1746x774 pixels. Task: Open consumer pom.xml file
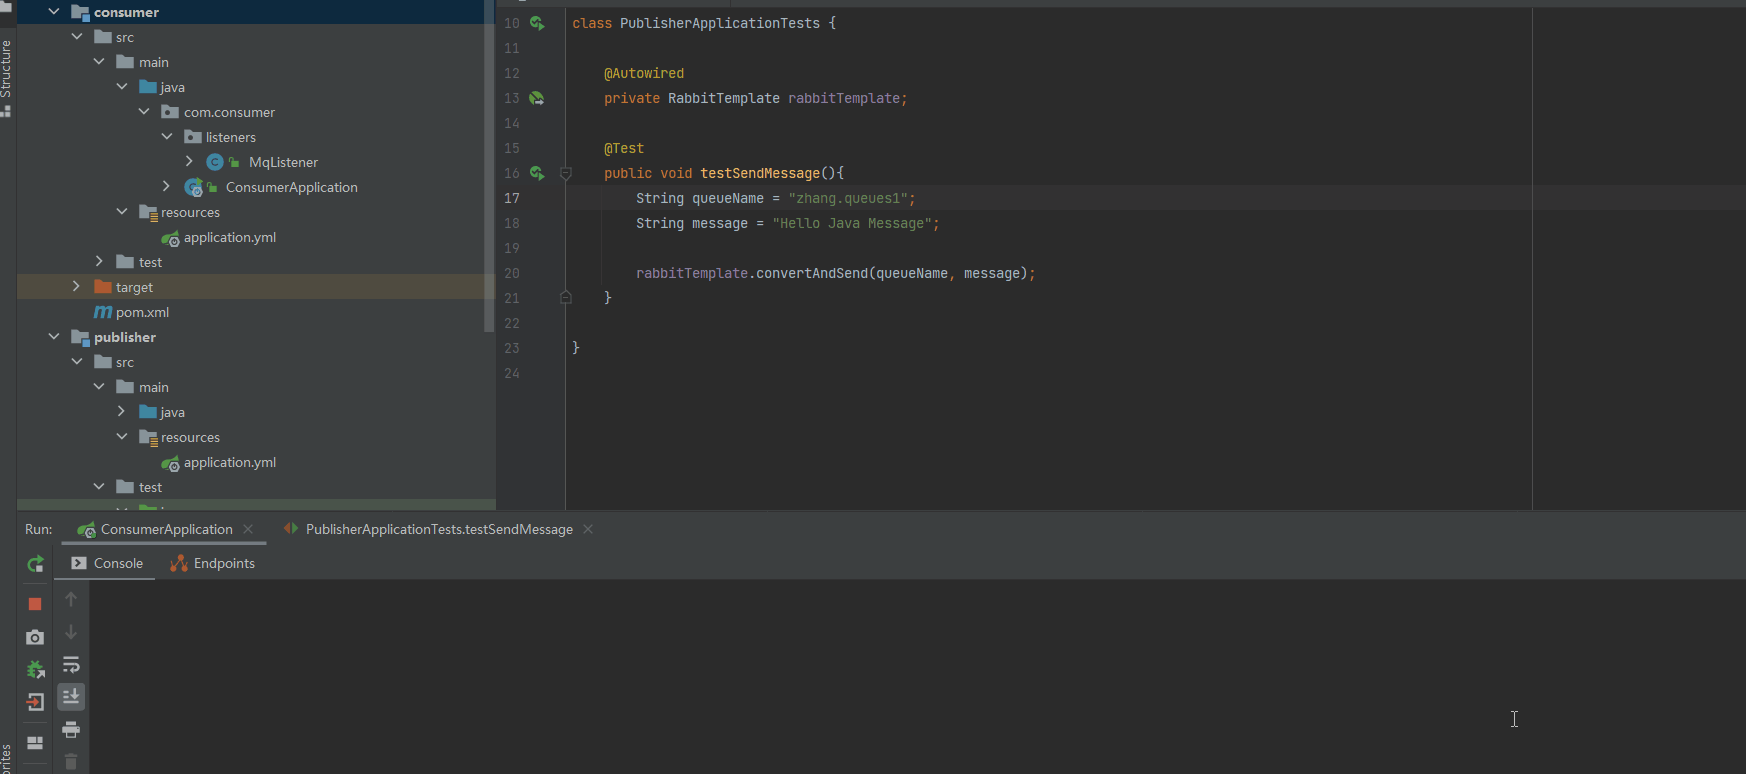click(142, 312)
